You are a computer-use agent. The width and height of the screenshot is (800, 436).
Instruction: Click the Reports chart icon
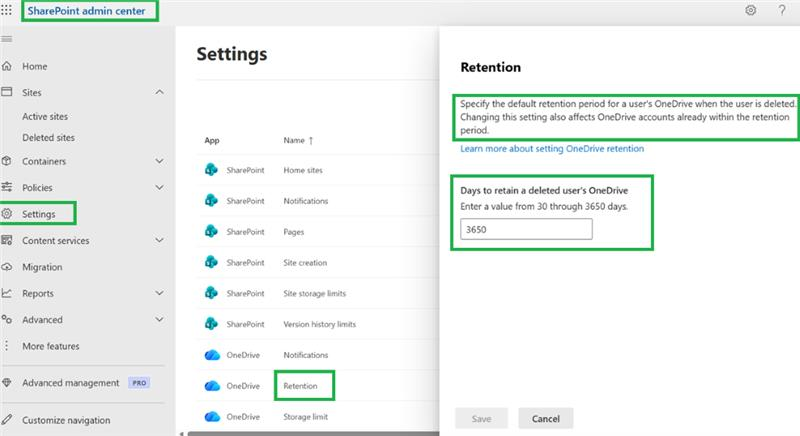coord(7,293)
